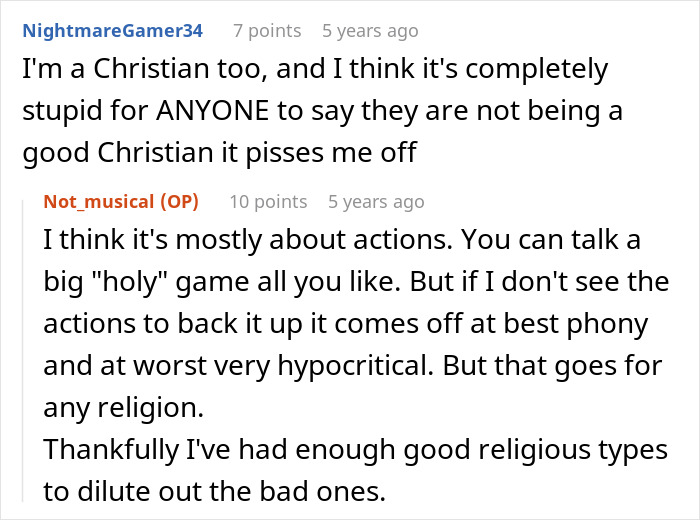The image size is (700, 520).
Task: Click the quoted word "holy"
Action: point(128,283)
